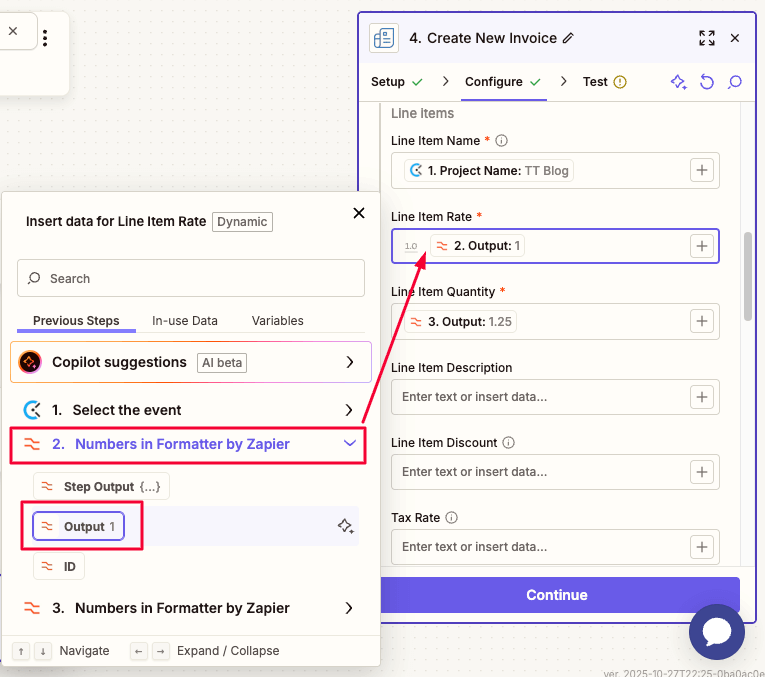Open the AI sparkle assistant icon in tab bar
The height and width of the screenshot is (677, 765).
[x=679, y=81]
